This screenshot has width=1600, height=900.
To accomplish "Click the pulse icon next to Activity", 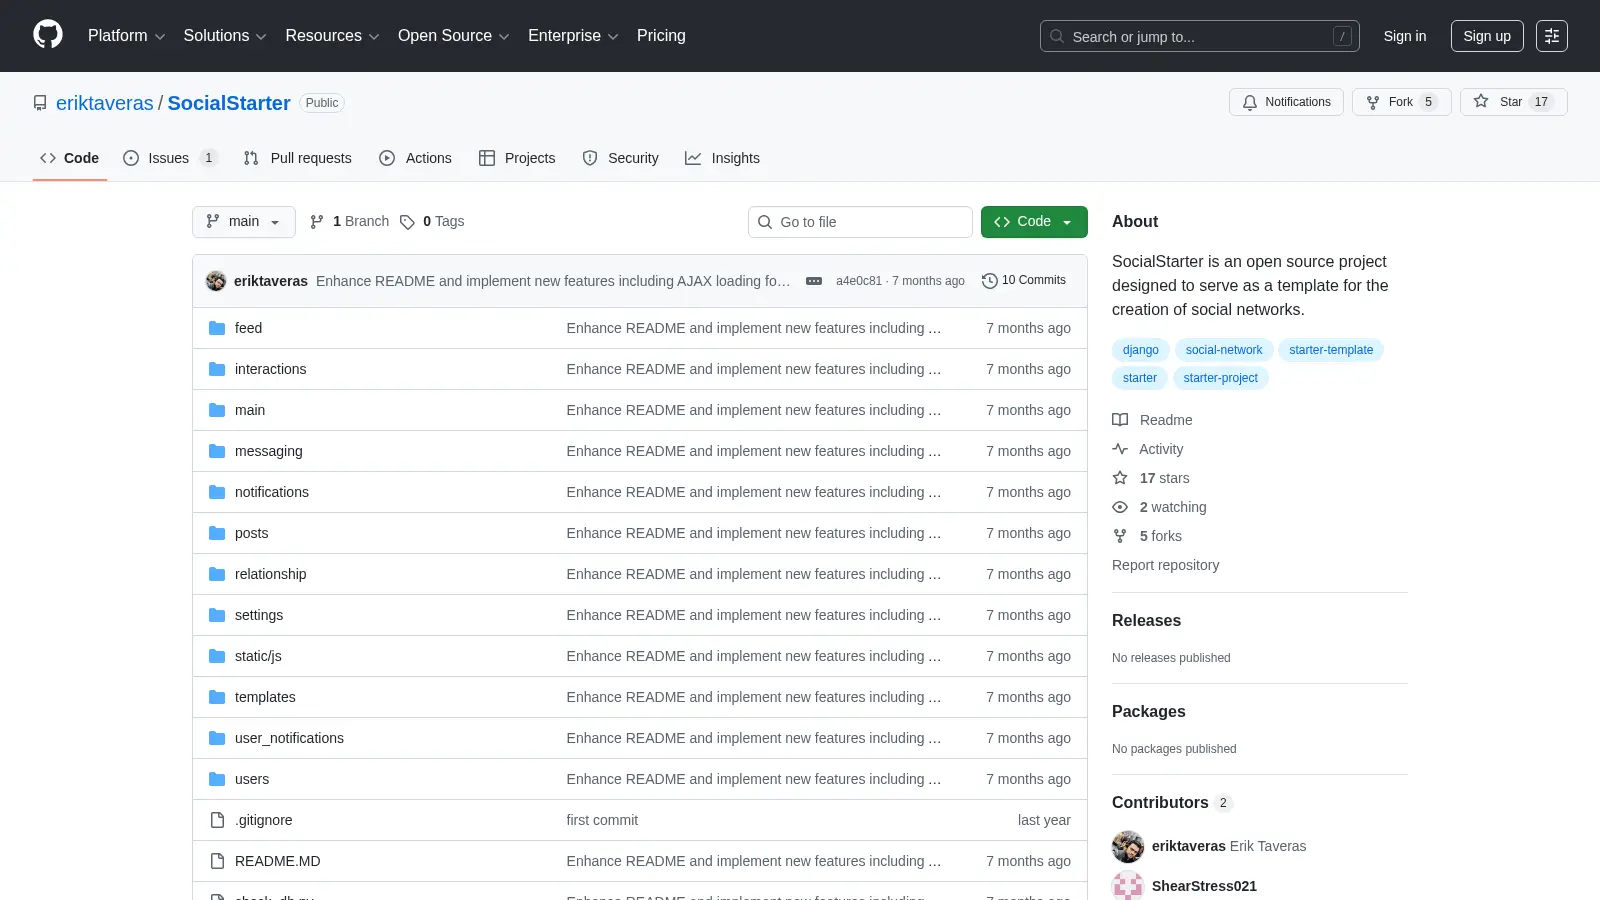I will [x=1120, y=449].
